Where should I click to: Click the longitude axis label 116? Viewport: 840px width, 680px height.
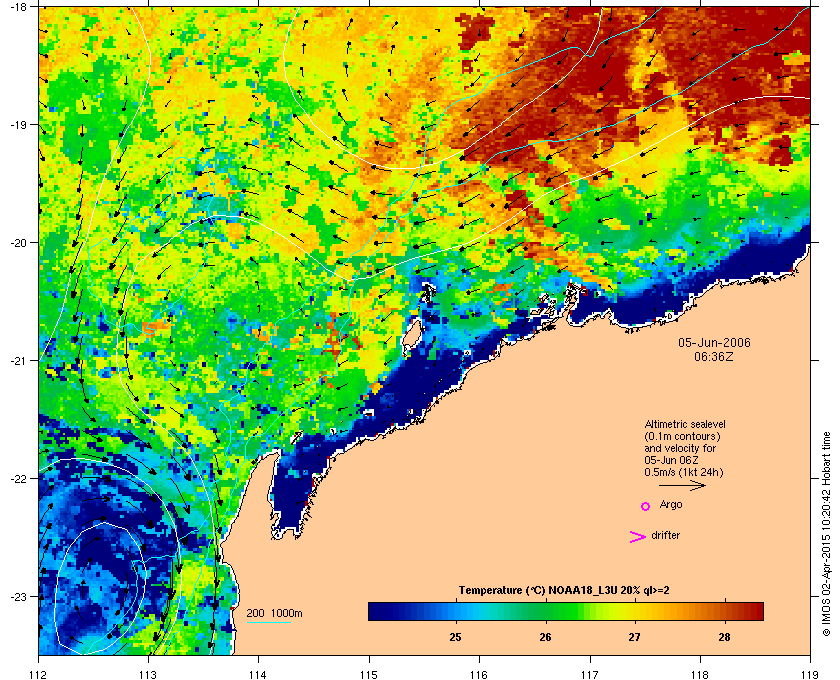[x=479, y=674]
